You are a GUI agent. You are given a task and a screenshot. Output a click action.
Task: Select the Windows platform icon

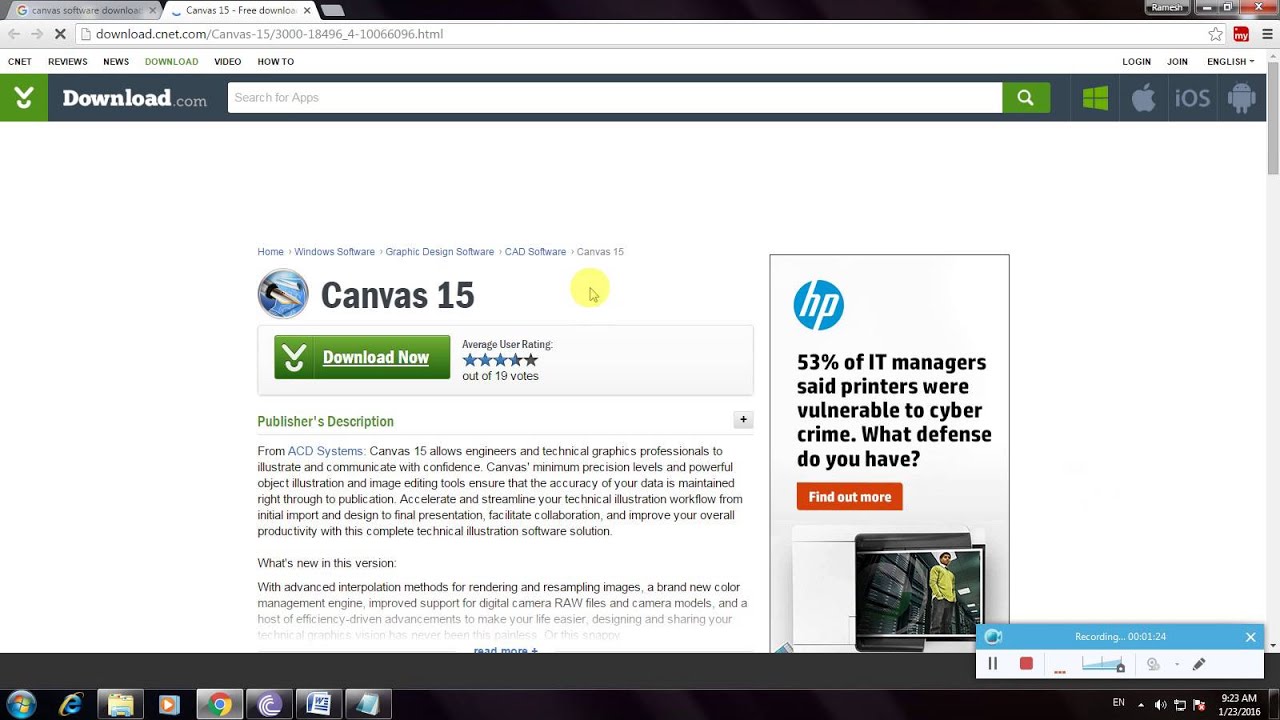[1095, 98]
